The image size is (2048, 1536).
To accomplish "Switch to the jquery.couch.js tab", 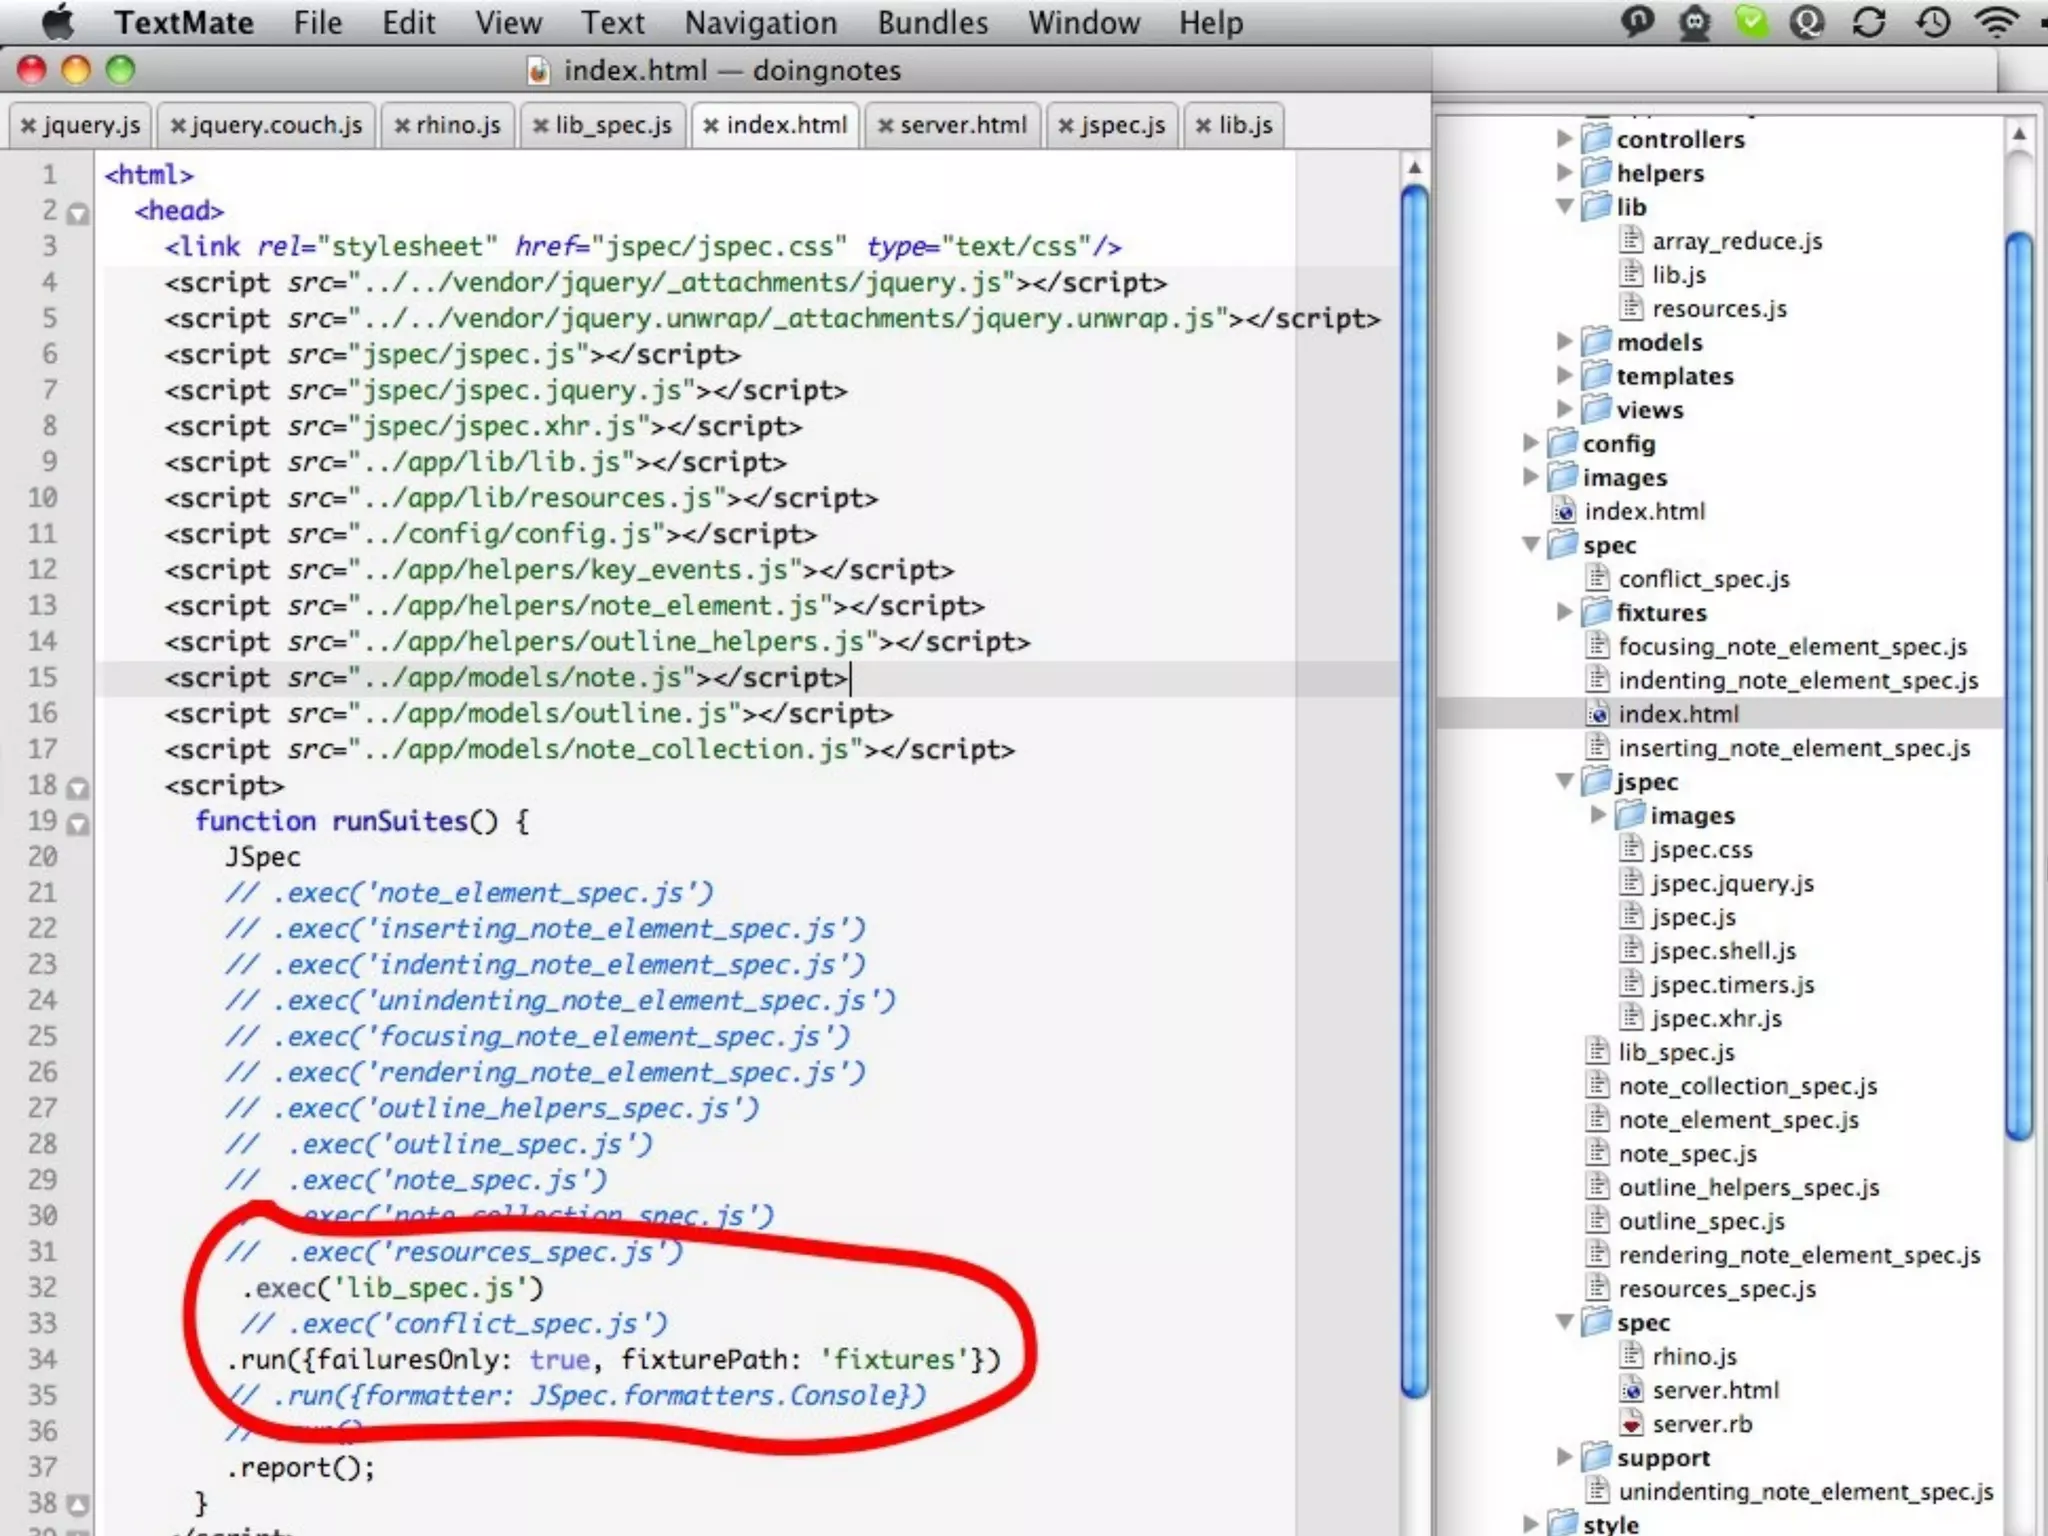I will pyautogui.click(x=267, y=125).
